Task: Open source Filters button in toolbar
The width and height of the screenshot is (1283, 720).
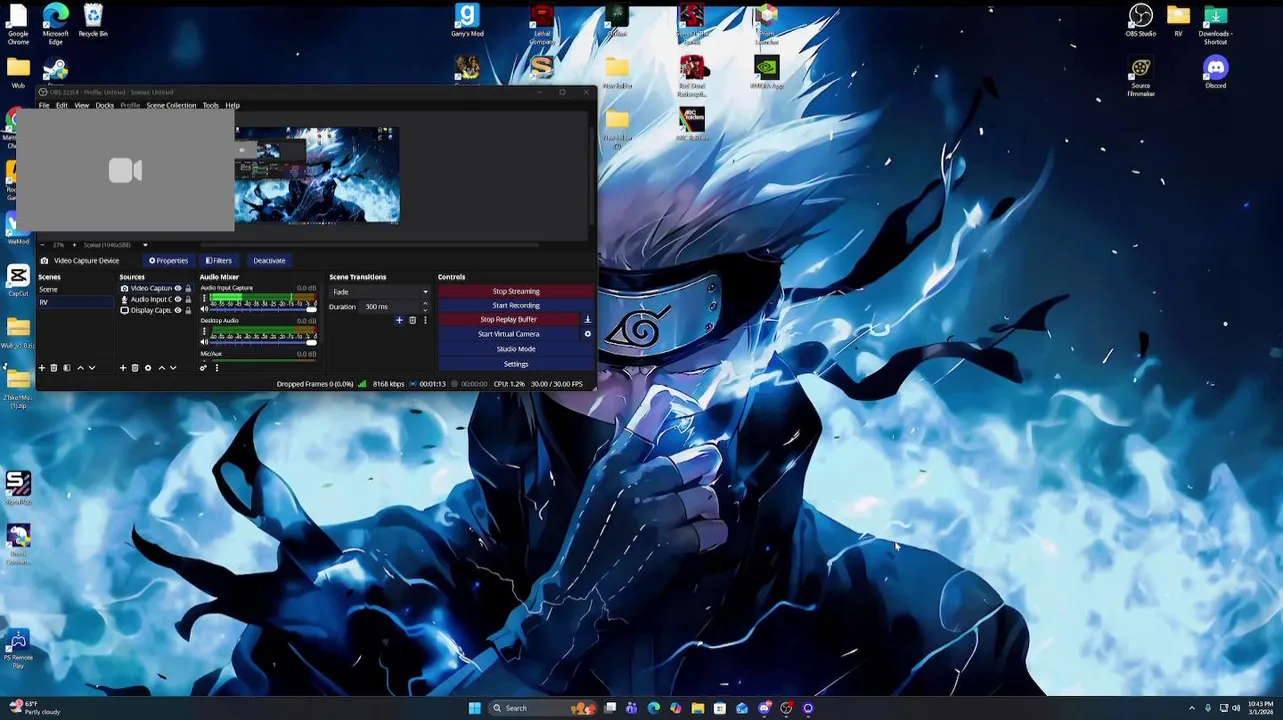Action: tap(219, 260)
